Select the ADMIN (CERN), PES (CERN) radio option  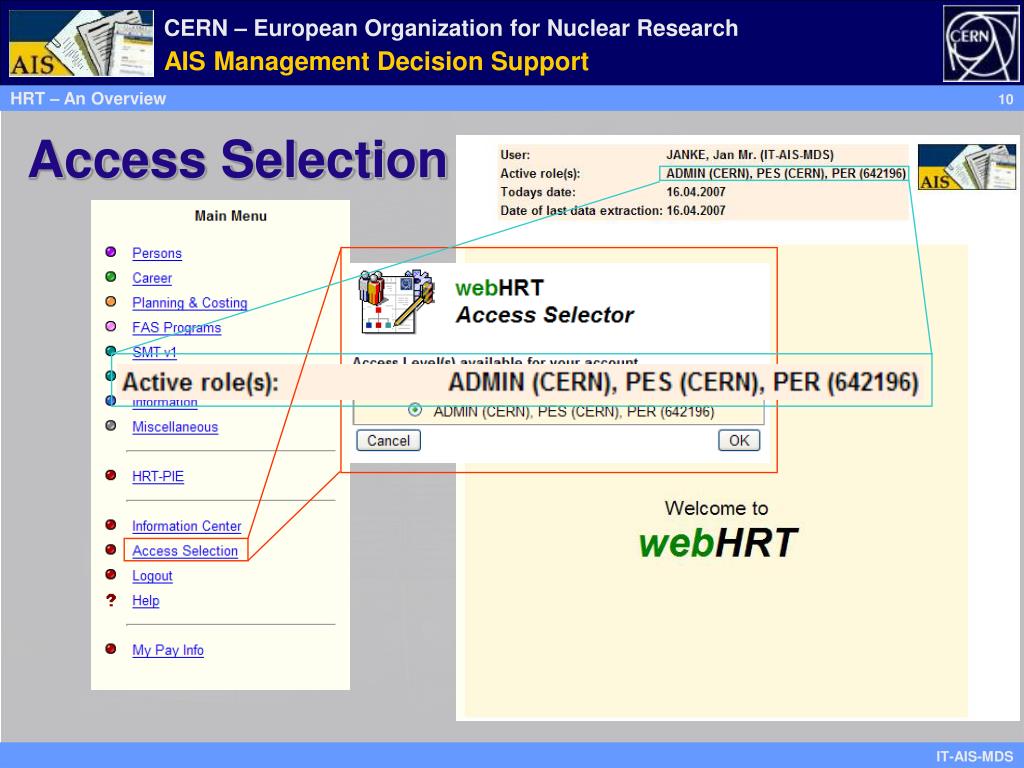[415, 410]
